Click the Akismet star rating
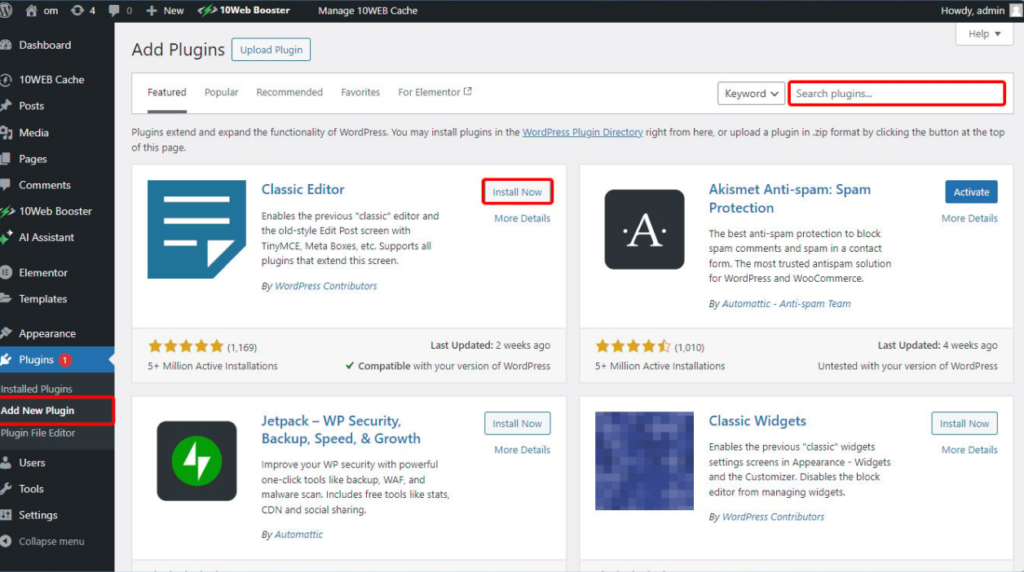This screenshot has width=1024, height=572. [633, 346]
